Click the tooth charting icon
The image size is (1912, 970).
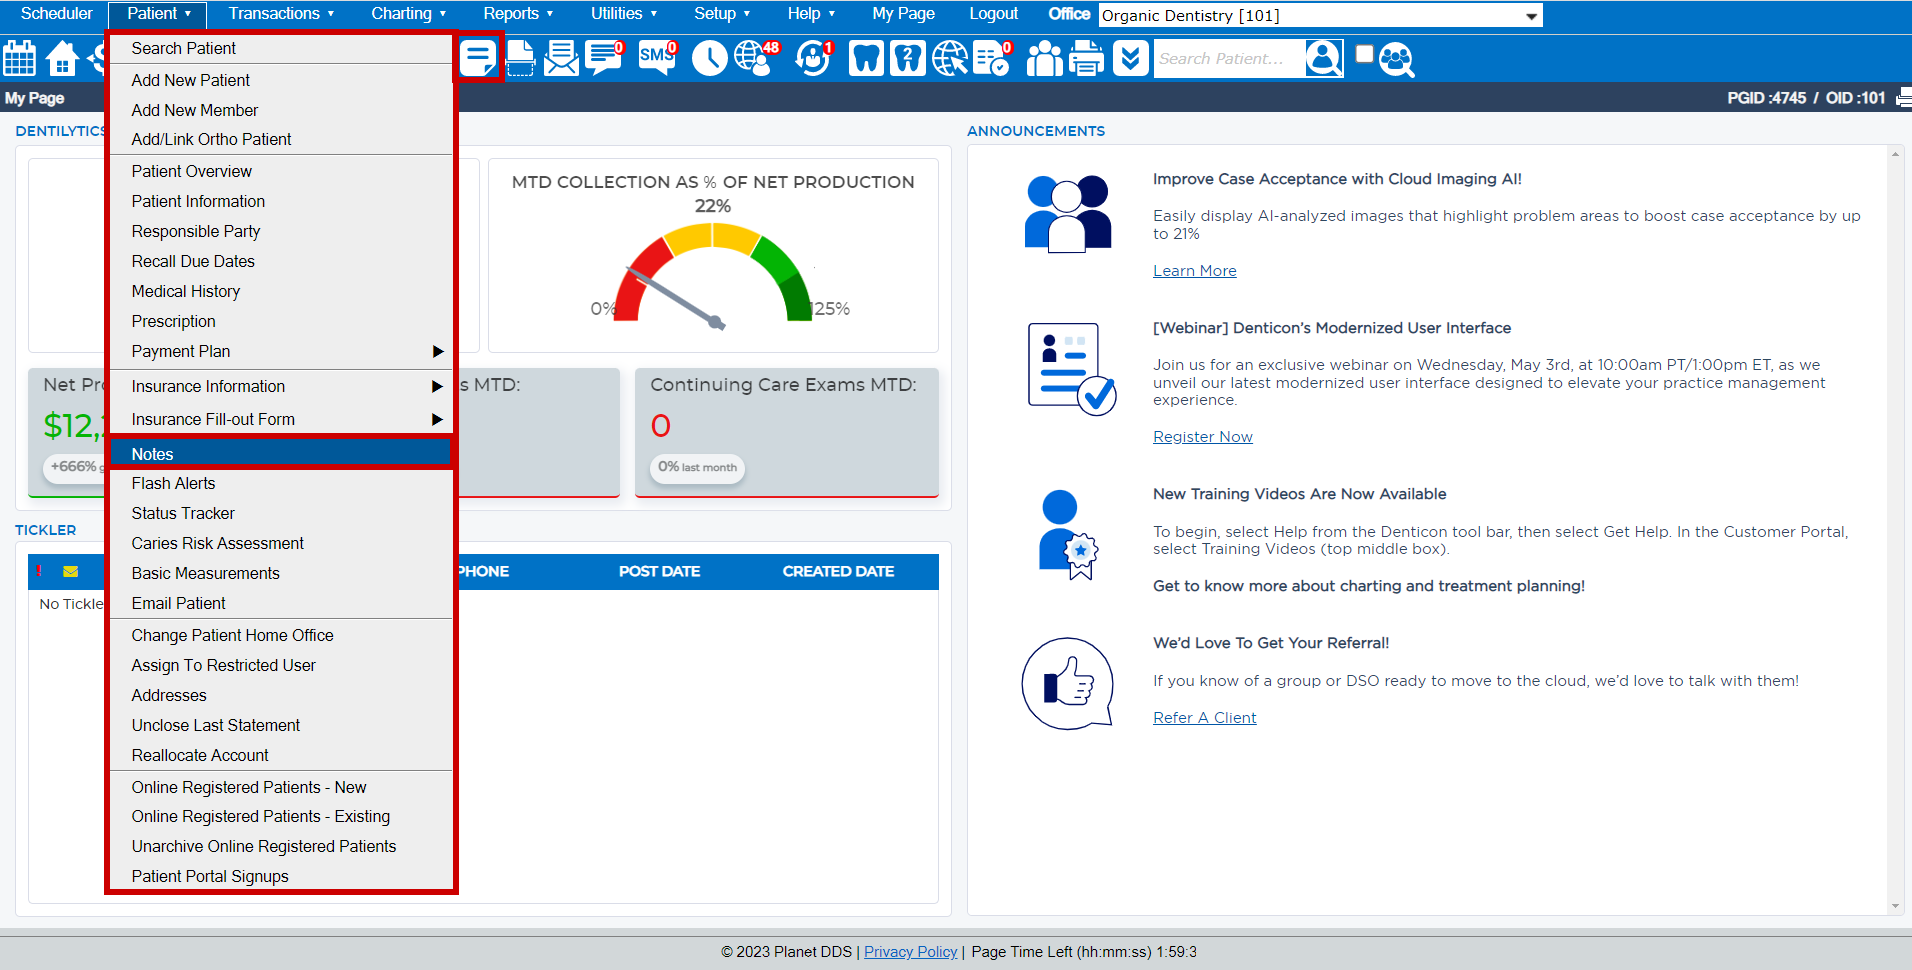pyautogui.click(x=866, y=58)
